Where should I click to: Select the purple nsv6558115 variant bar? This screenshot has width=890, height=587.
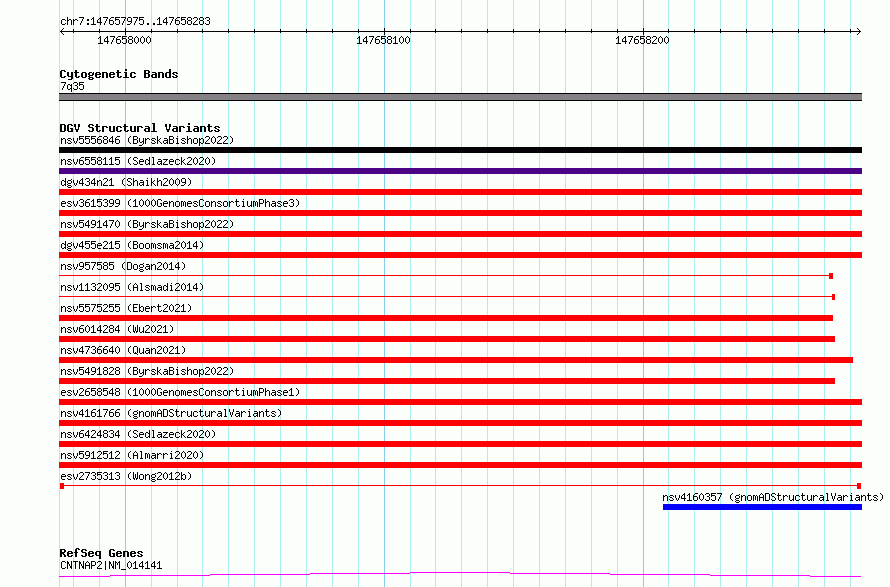(460, 171)
